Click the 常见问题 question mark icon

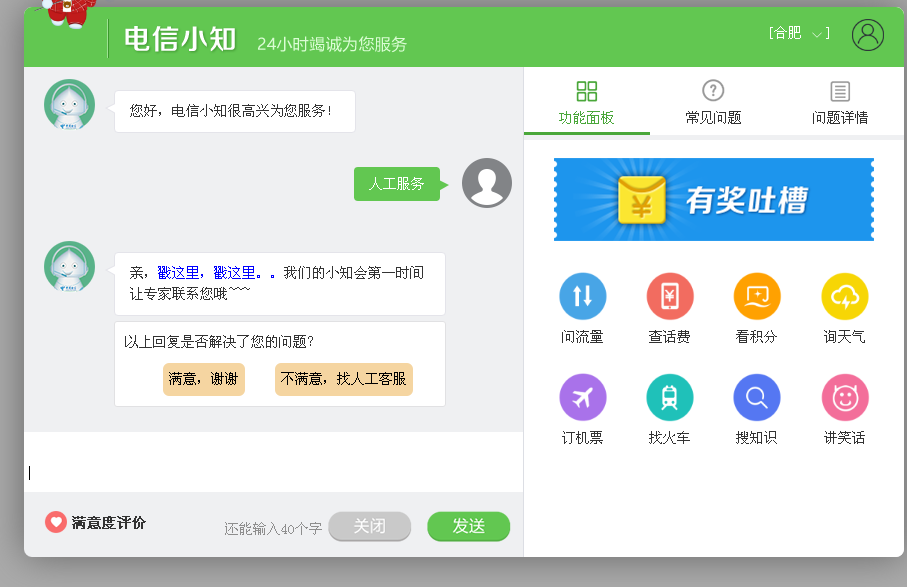pos(713,90)
